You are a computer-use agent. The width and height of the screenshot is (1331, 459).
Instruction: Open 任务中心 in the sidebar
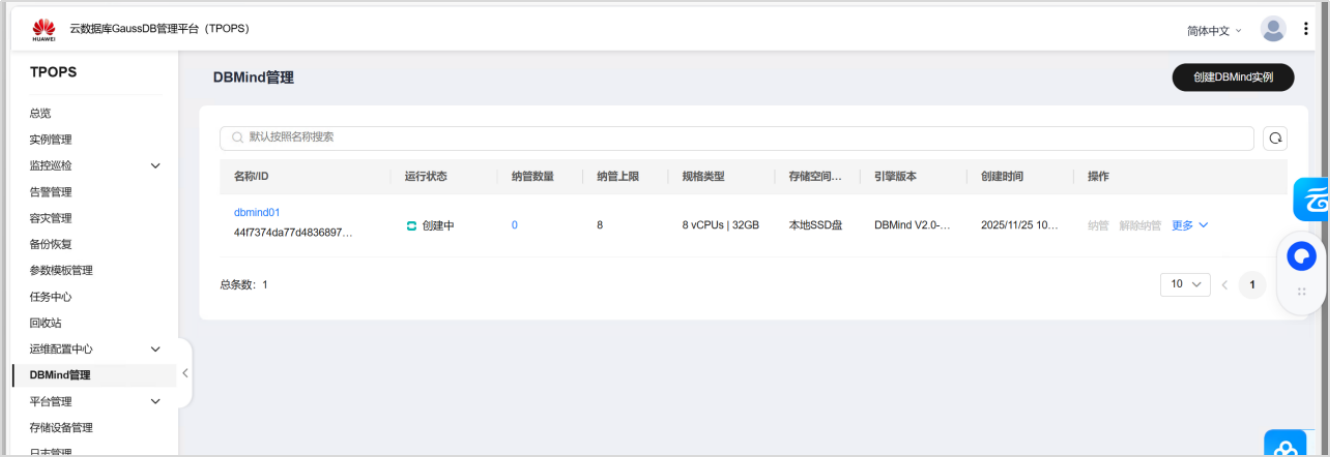pyautogui.click(x=51, y=297)
